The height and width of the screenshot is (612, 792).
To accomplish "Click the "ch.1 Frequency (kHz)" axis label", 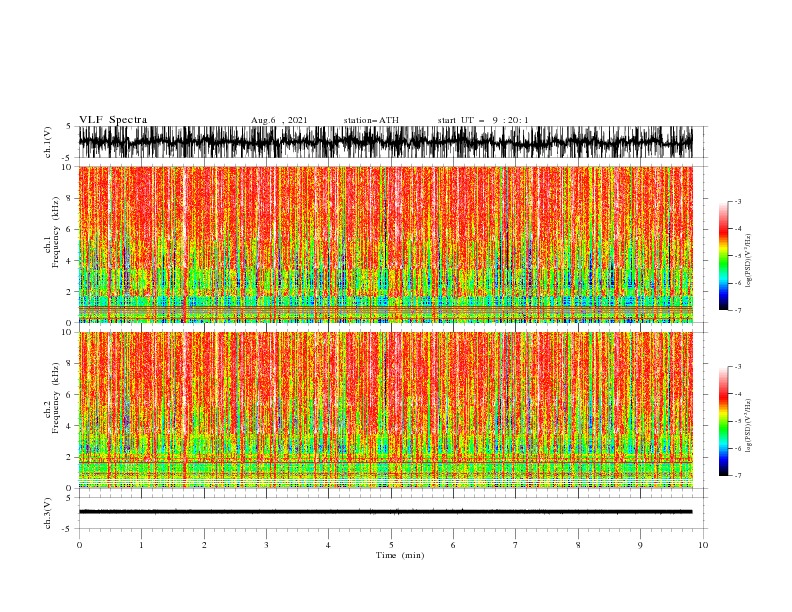I will click(51, 232).
